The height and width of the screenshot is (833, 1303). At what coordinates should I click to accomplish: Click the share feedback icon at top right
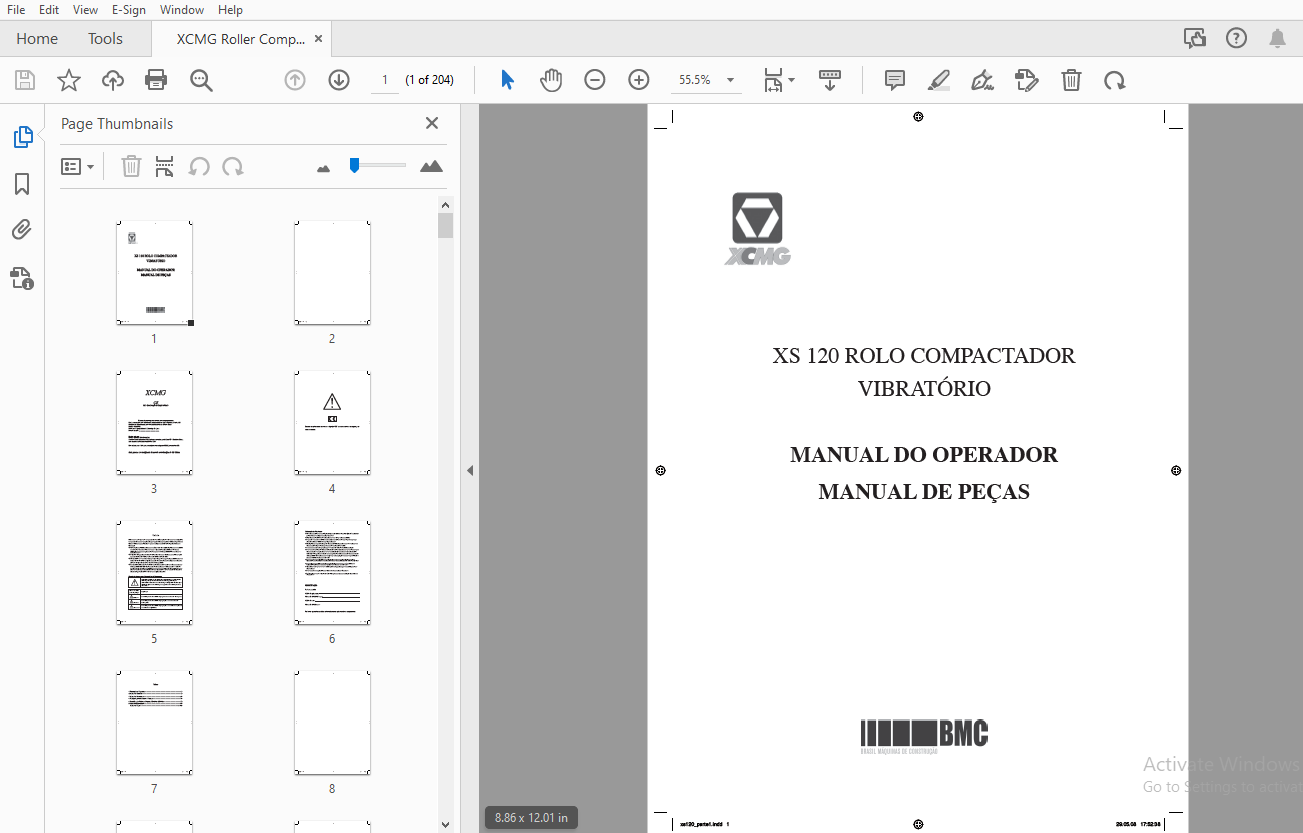1194,39
